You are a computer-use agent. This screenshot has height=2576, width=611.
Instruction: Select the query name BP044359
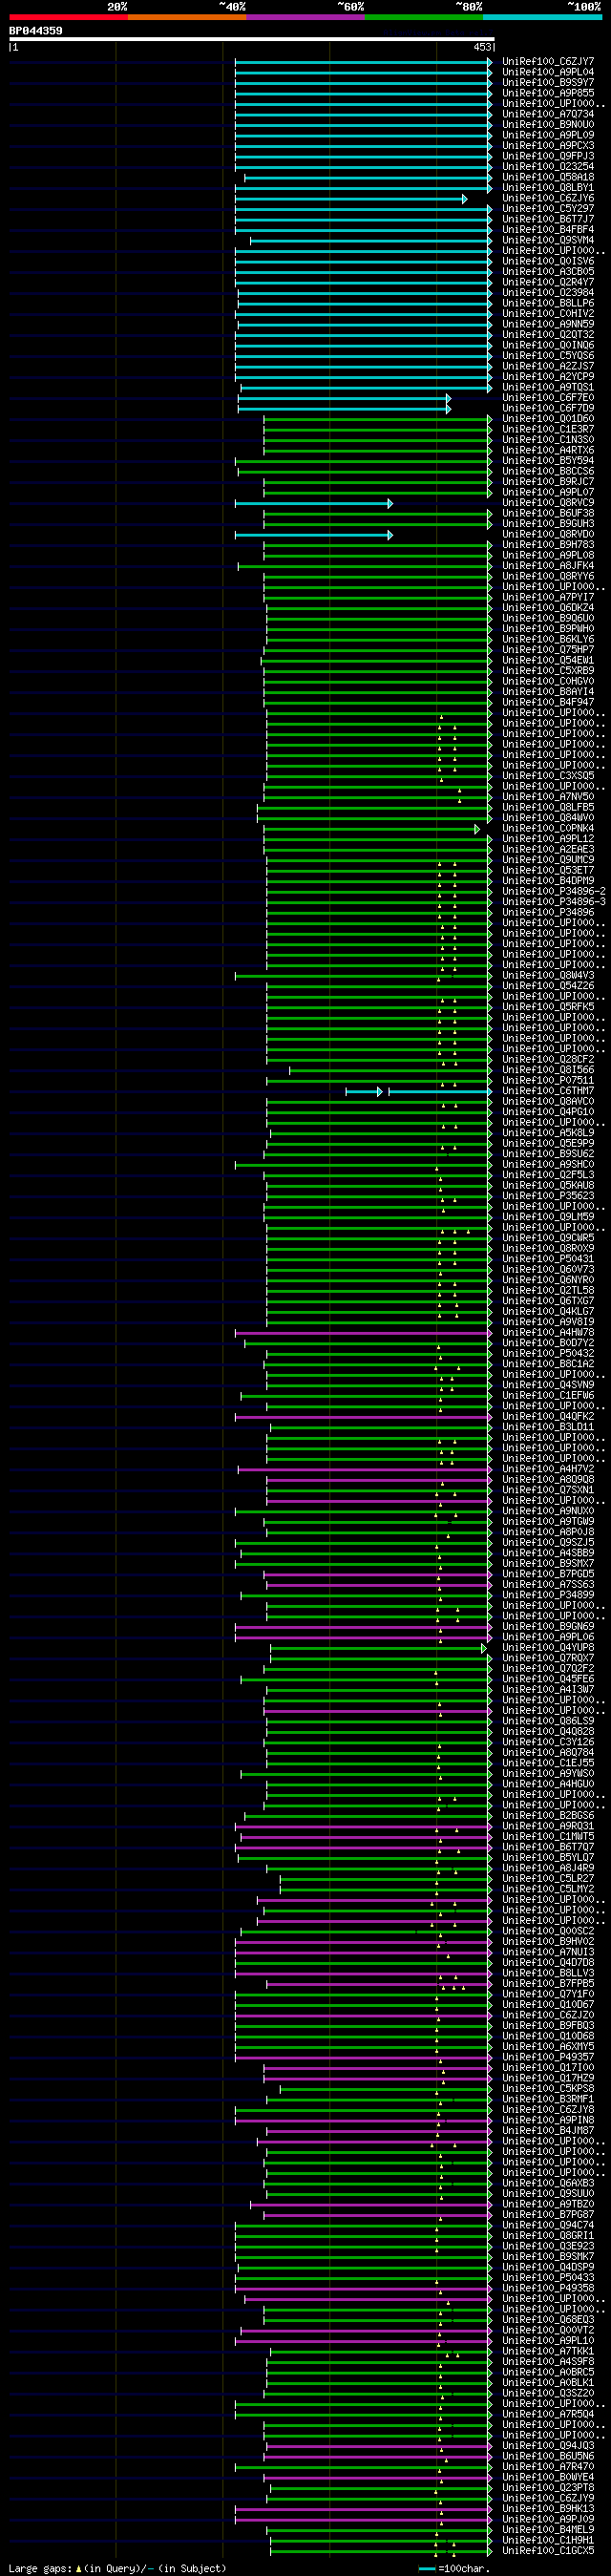click(35, 31)
